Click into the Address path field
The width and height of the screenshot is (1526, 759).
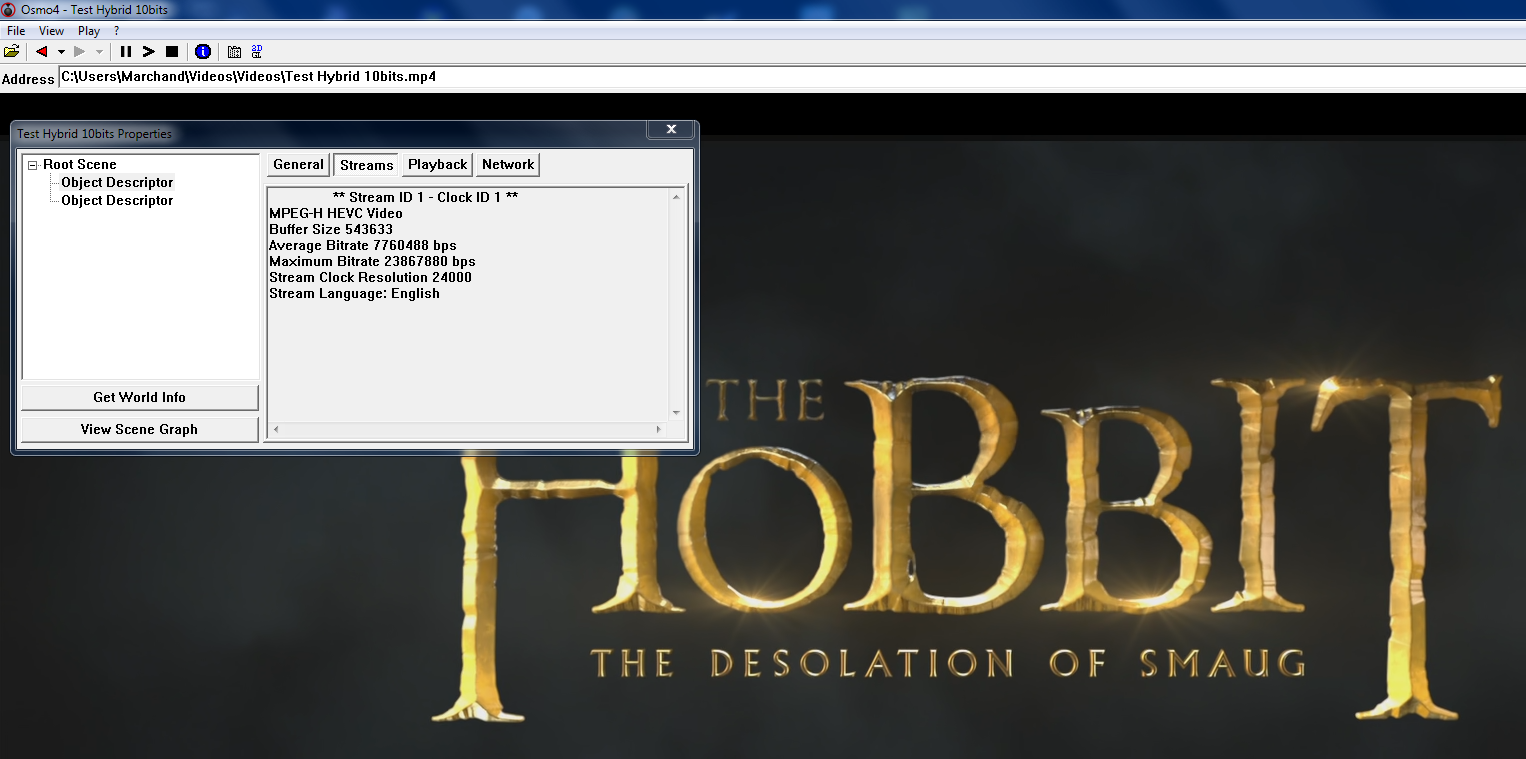pos(791,77)
